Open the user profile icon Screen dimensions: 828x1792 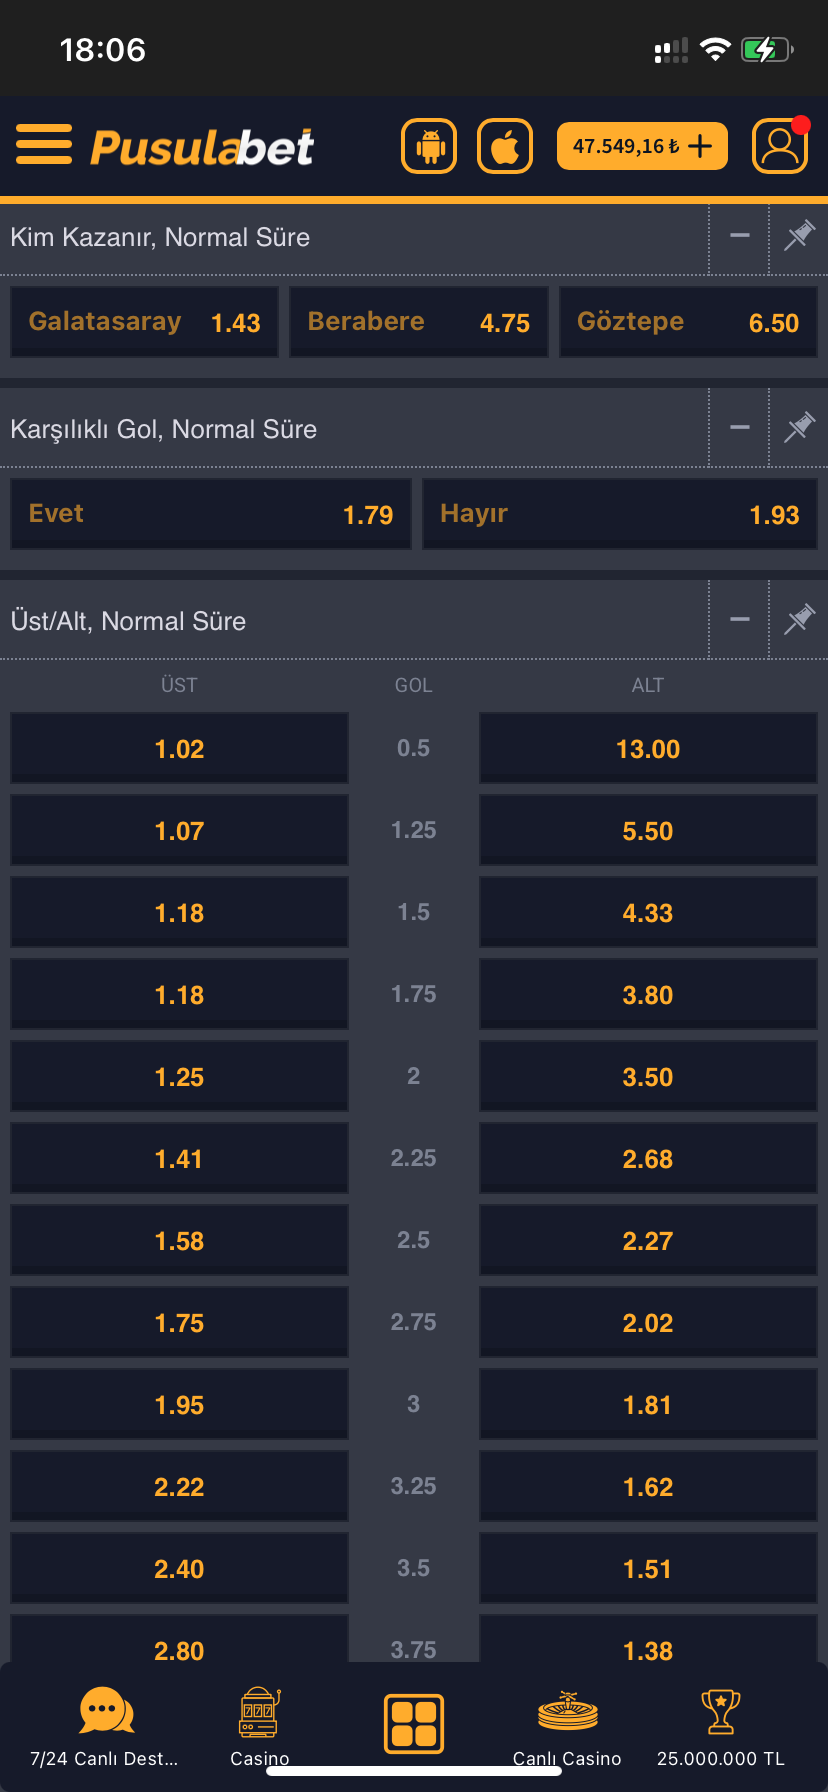tap(779, 146)
